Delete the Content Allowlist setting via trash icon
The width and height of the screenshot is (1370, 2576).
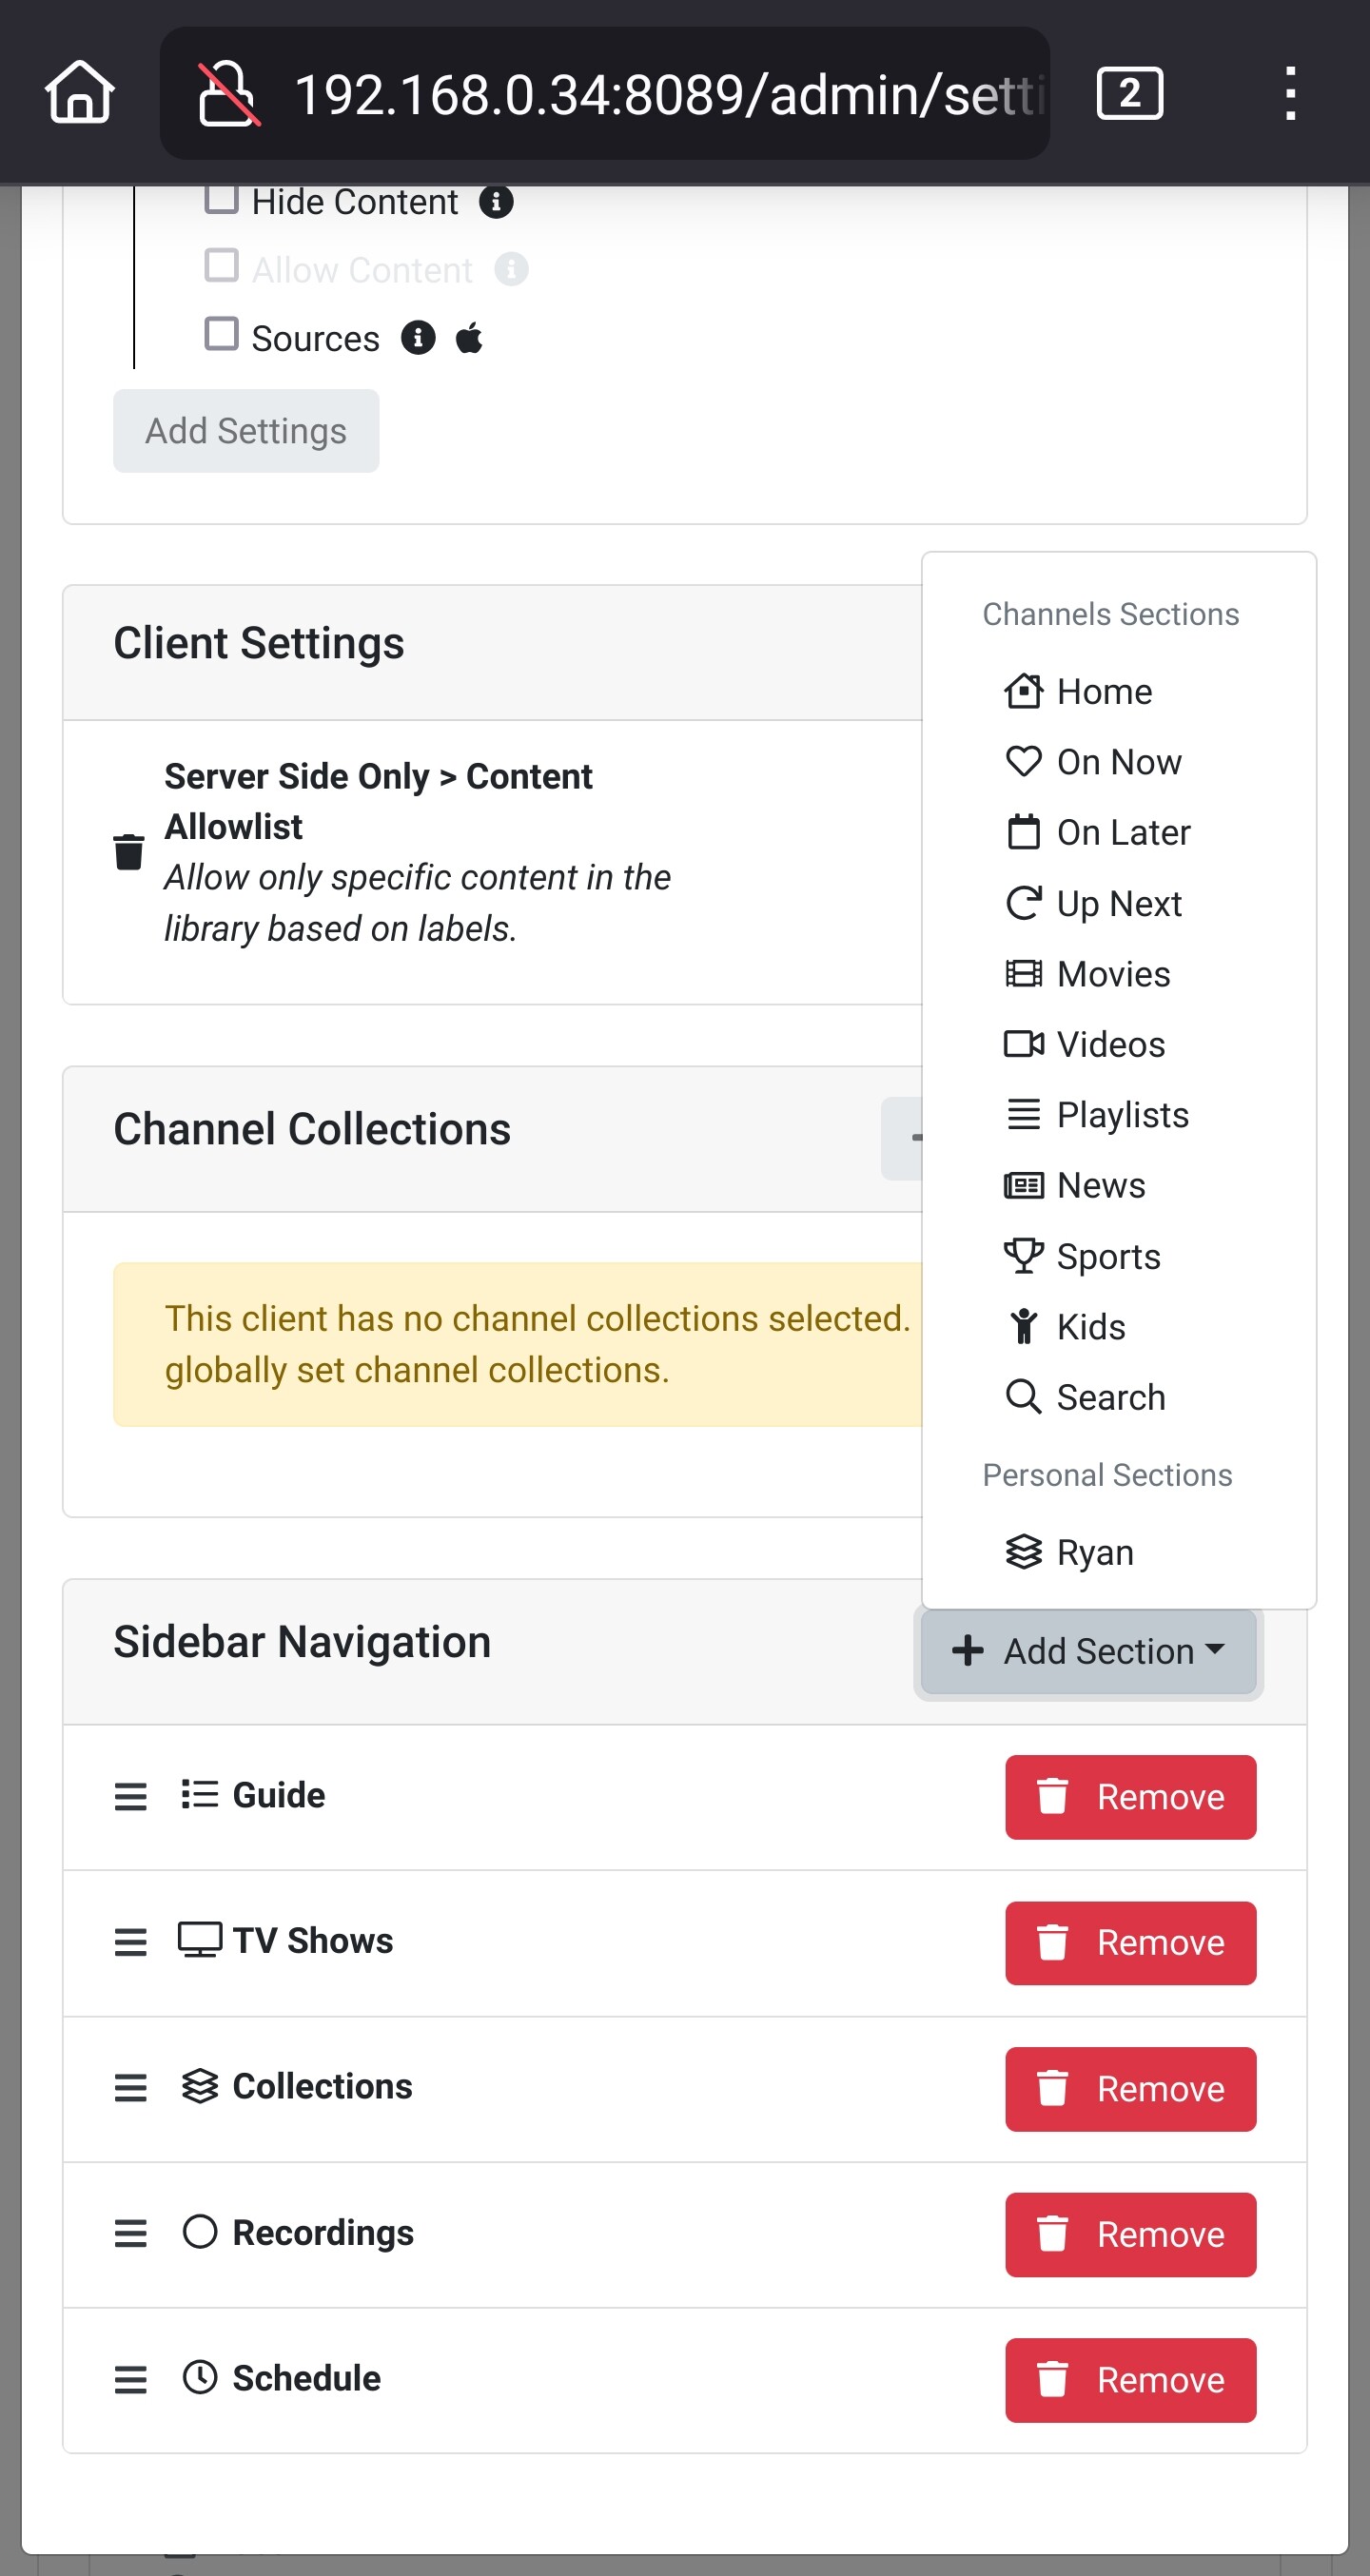129,852
